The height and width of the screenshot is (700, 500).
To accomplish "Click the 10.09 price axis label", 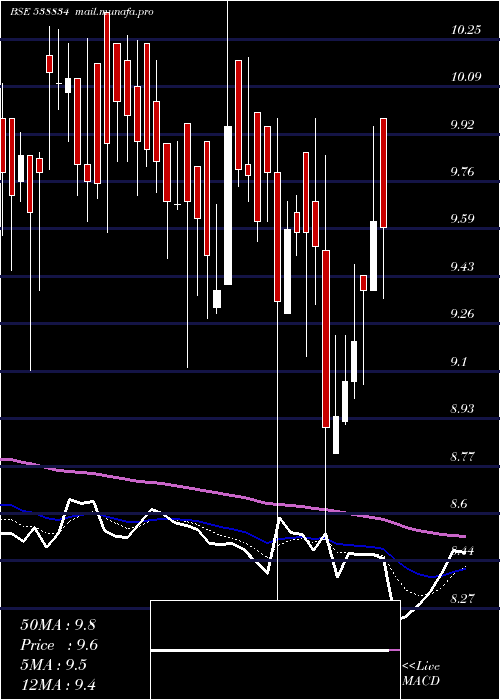I will tap(466, 77).
